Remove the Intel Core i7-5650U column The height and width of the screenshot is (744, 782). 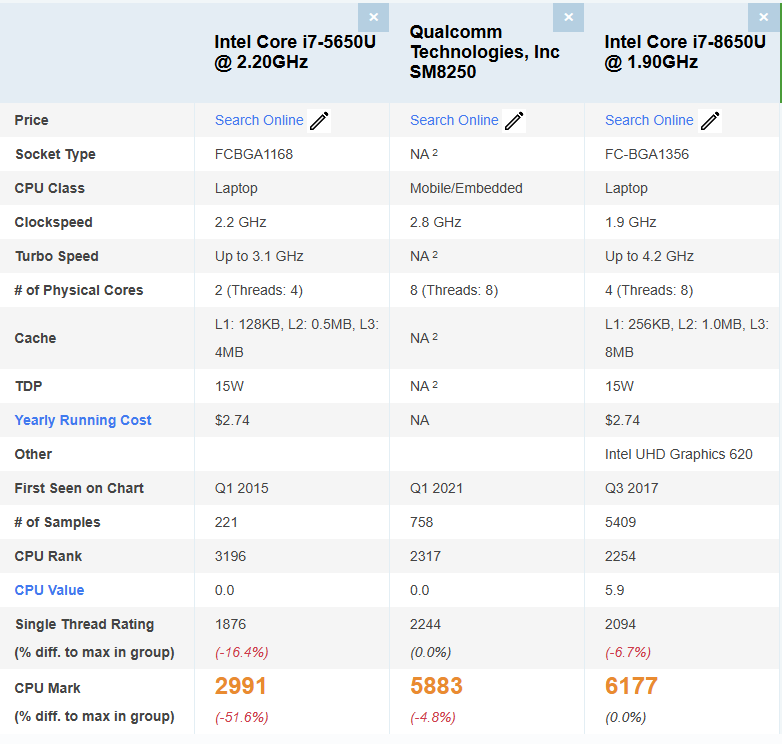373,17
